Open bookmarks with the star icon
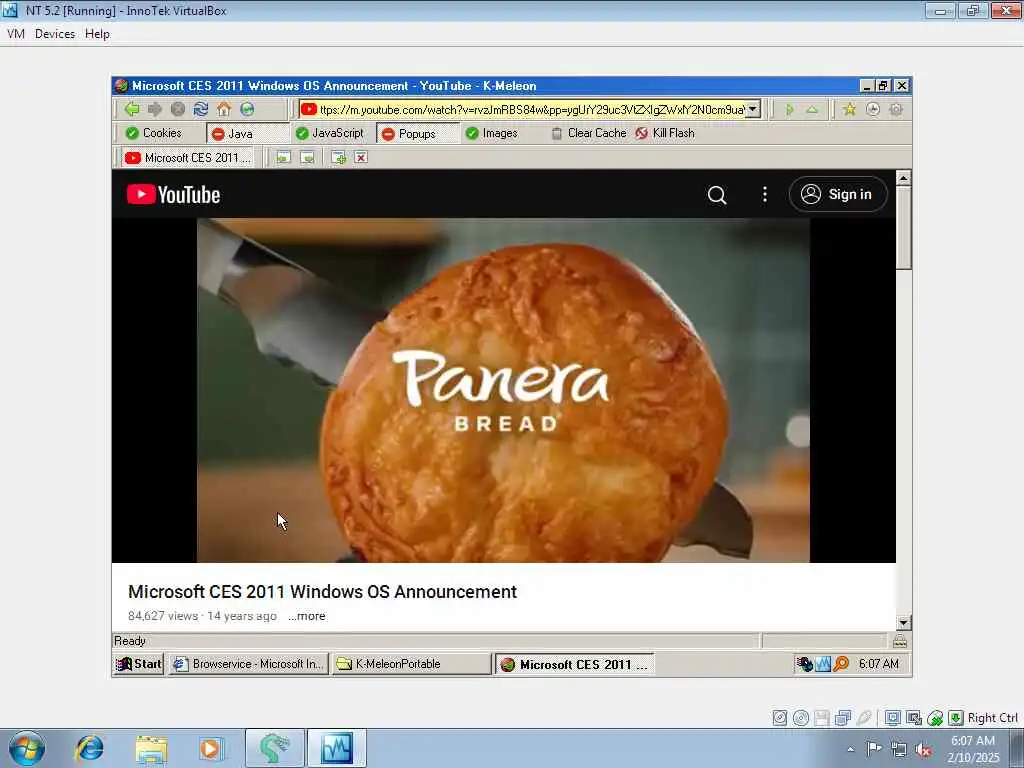The image size is (1024, 768). coord(849,109)
